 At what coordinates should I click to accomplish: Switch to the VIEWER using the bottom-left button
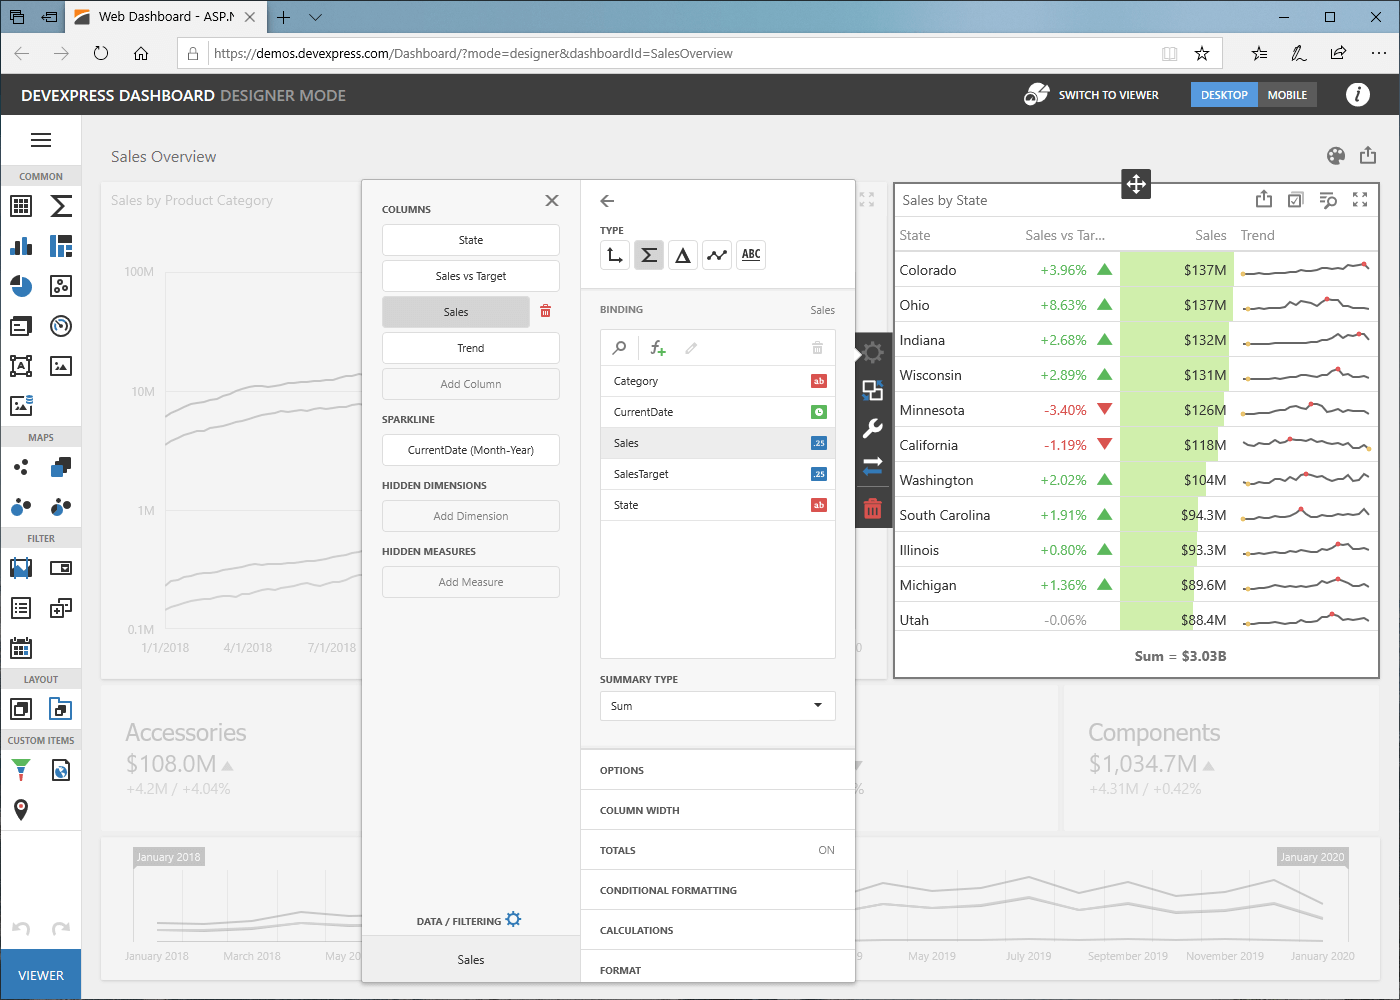point(40,974)
